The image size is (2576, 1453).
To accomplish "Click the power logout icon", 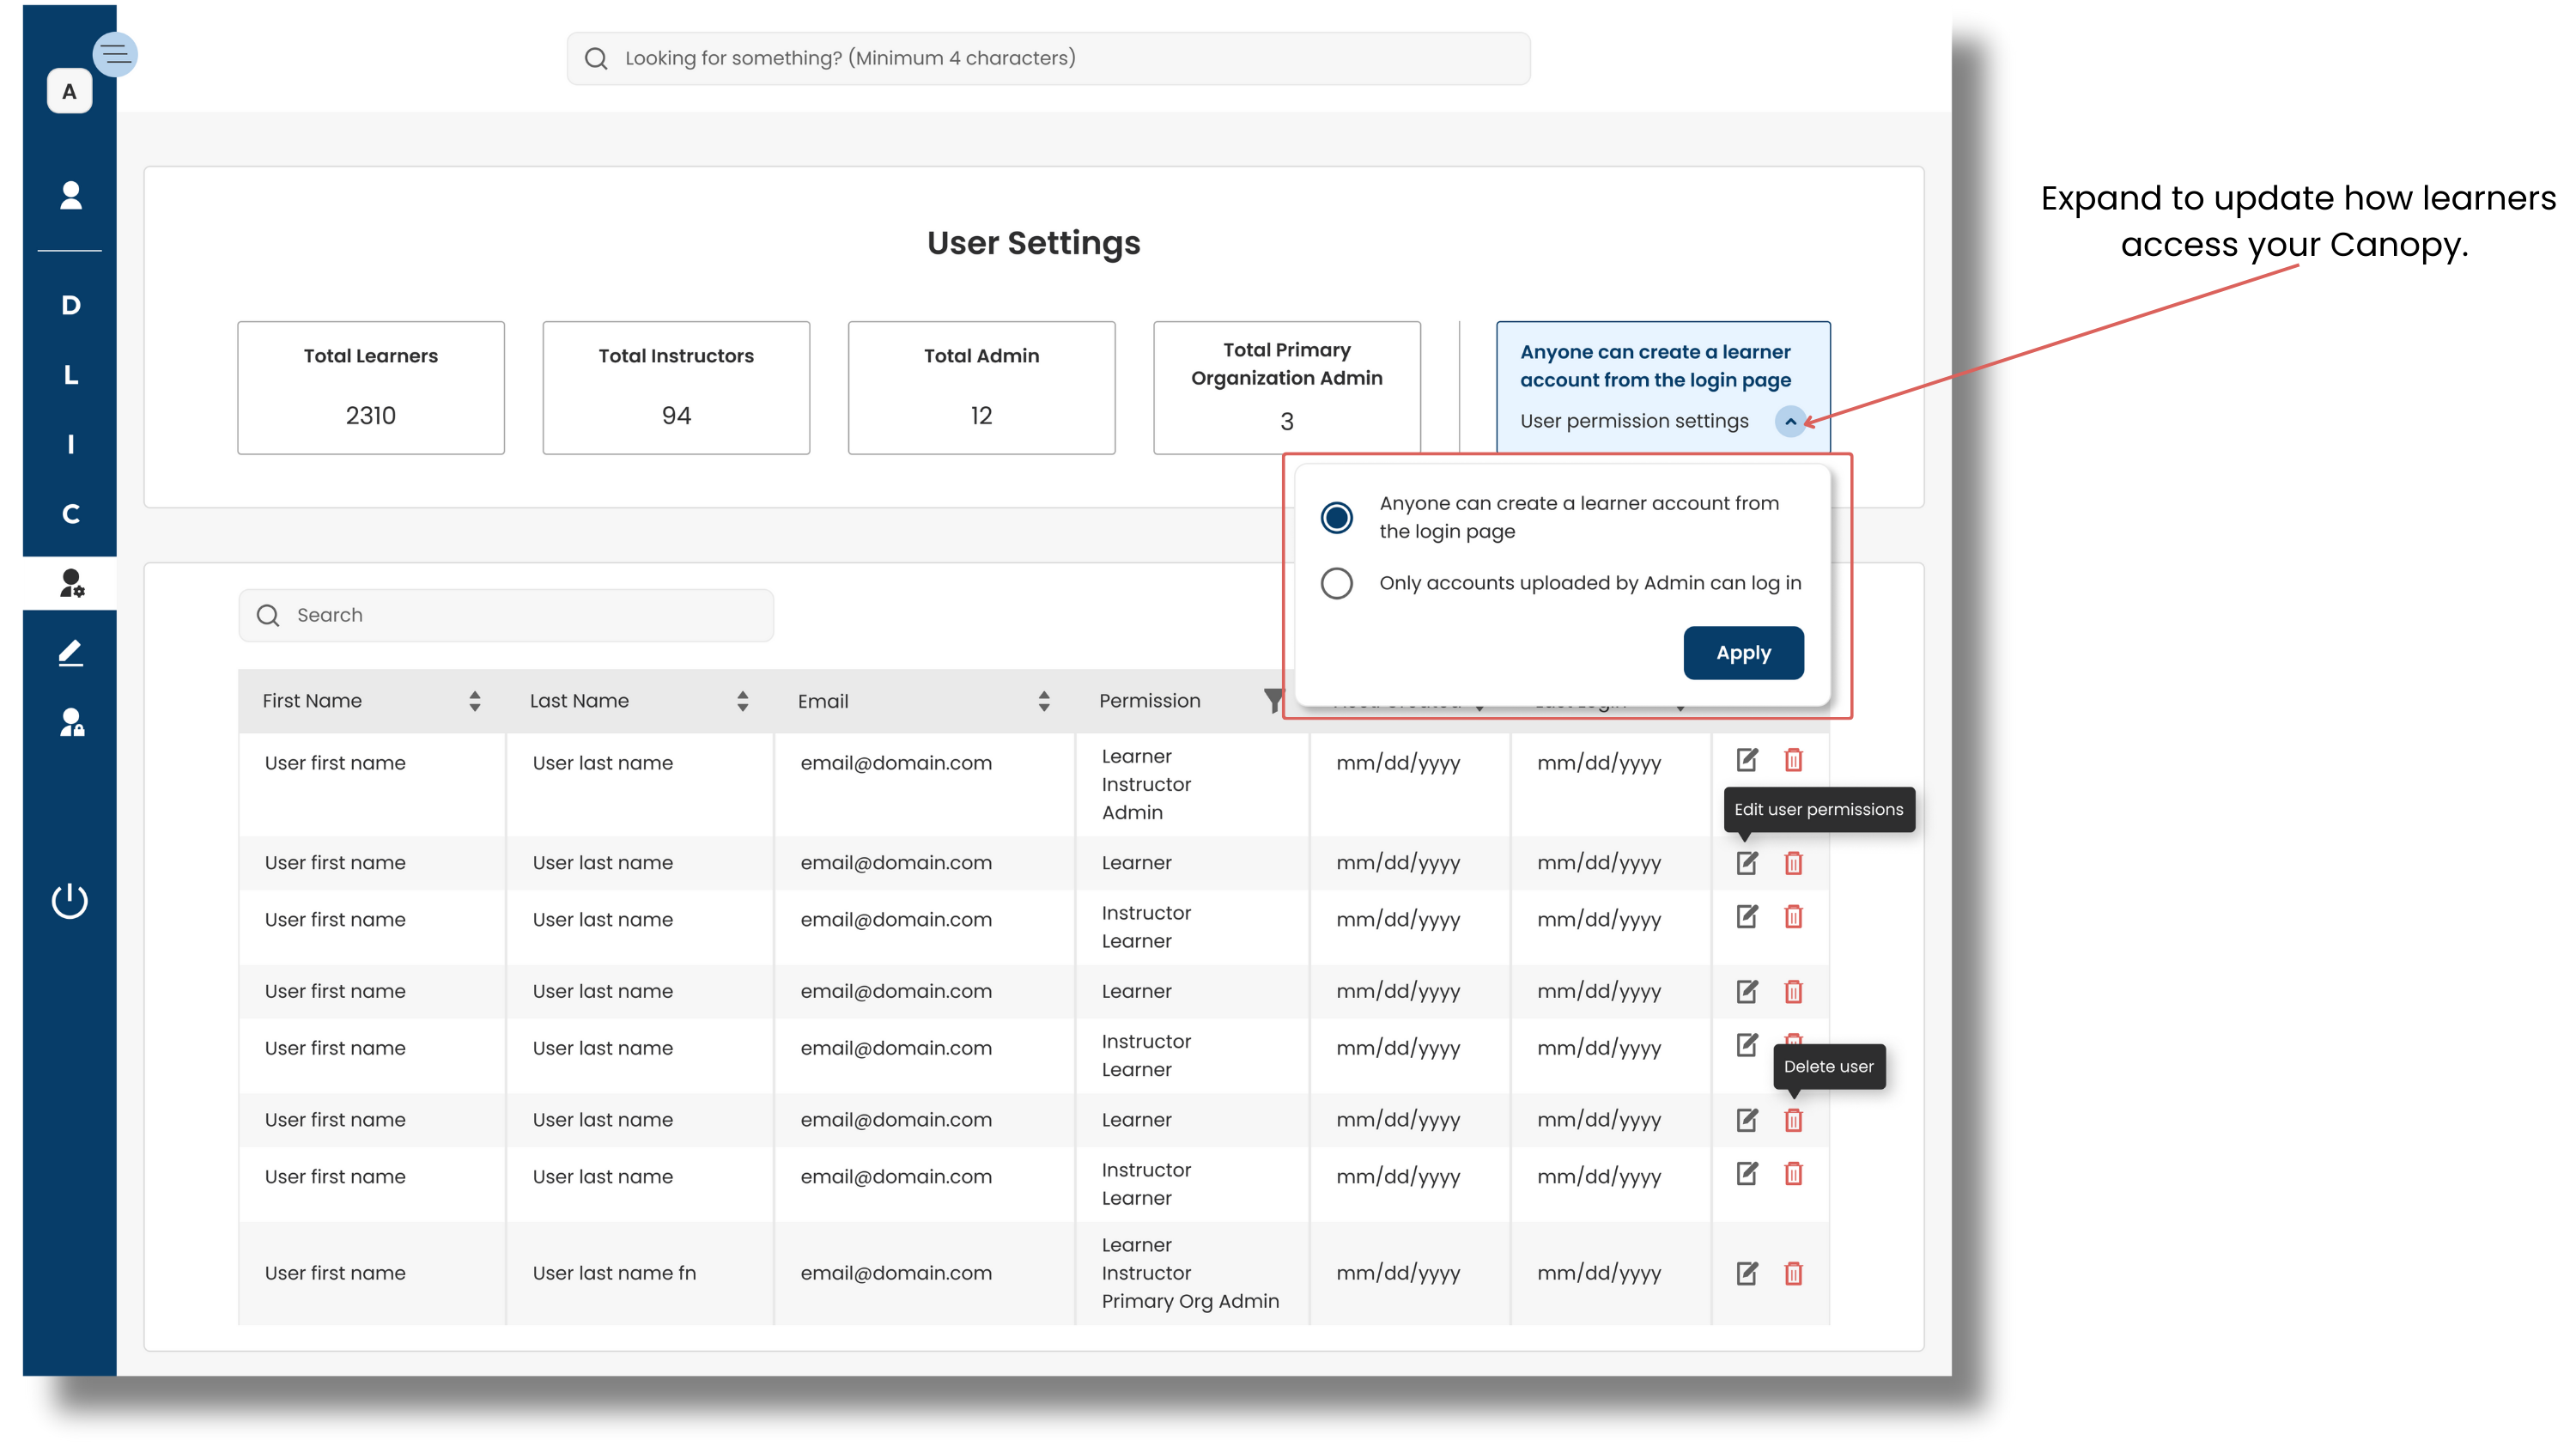I will (70, 900).
